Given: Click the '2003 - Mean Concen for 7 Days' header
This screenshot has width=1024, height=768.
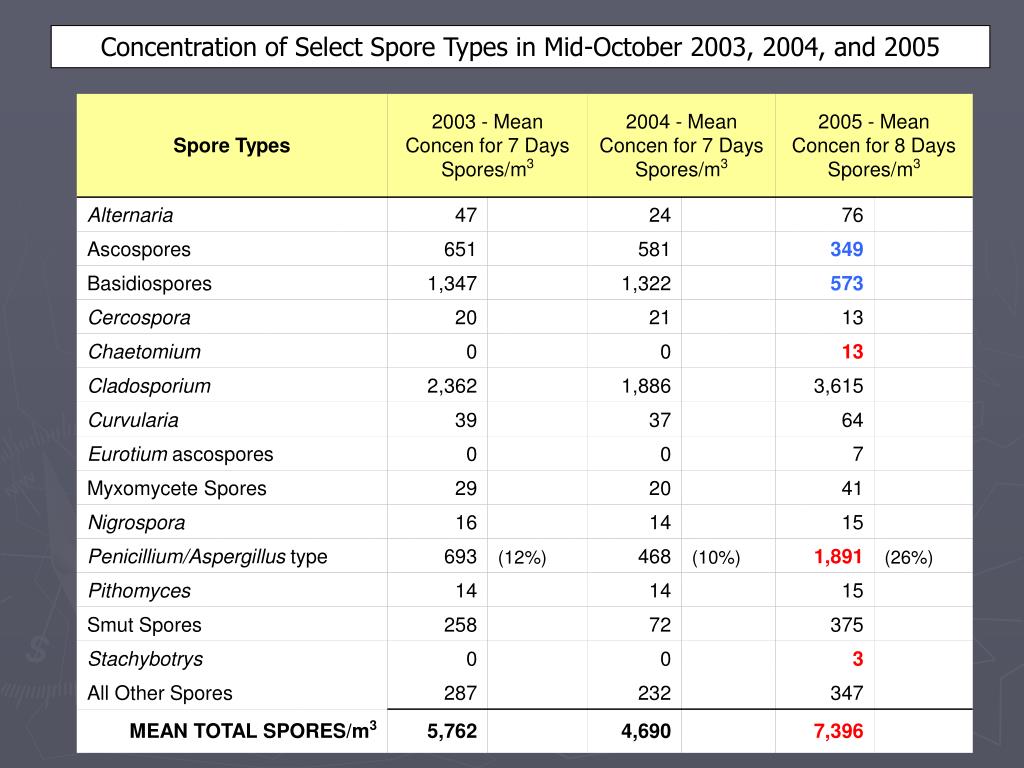Looking at the screenshot, I should coord(487,145).
